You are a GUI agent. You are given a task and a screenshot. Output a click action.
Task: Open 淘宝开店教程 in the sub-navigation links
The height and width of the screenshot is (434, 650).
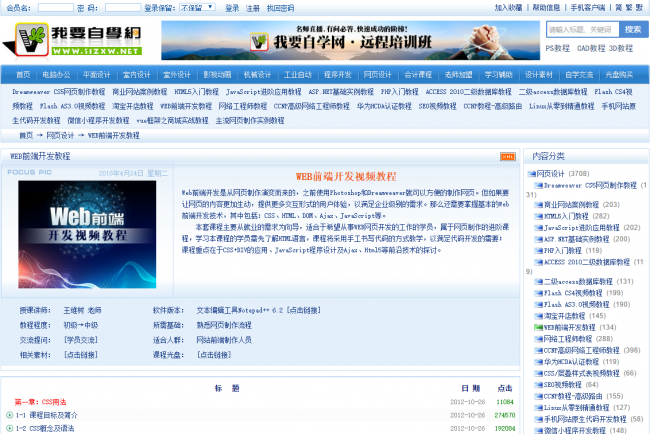pyautogui.click(x=133, y=106)
